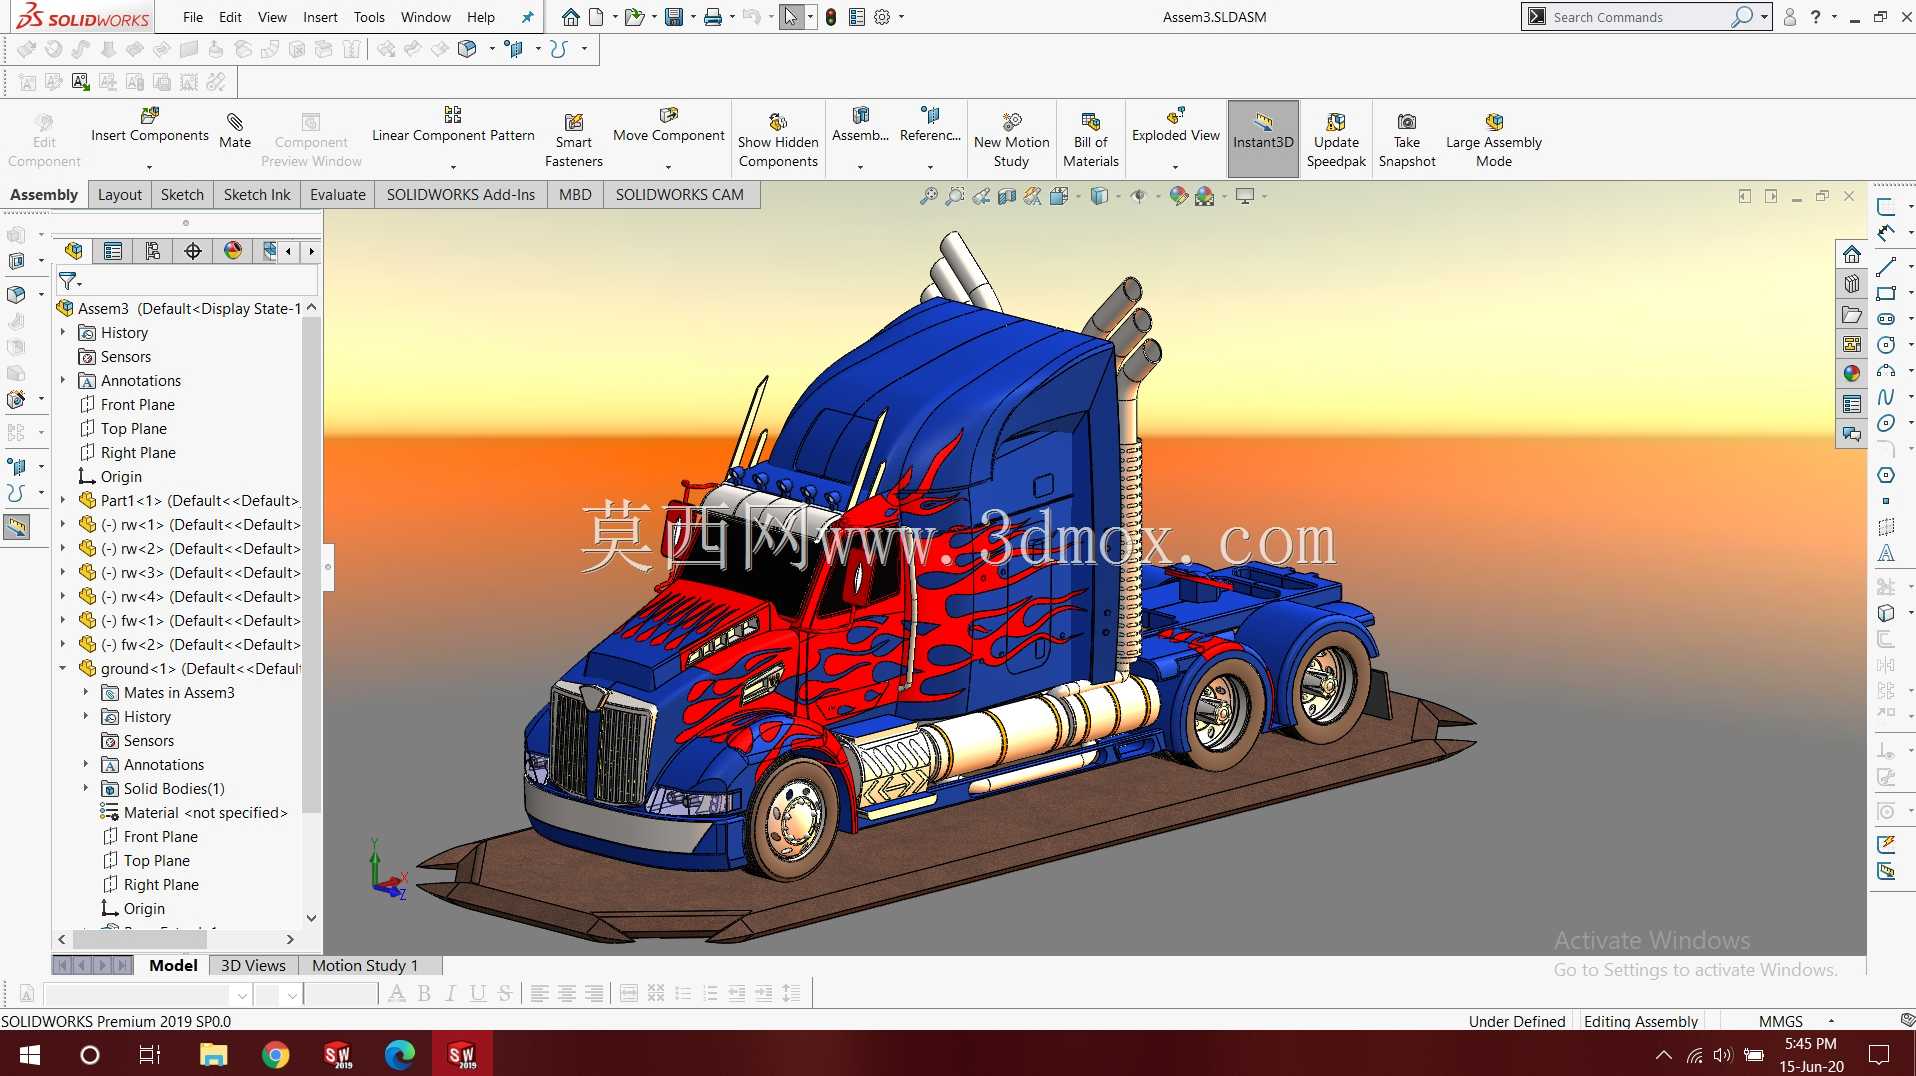Image resolution: width=1916 pixels, height=1076 pixels.
Task: Open the PropertyManager tab
Action: 113,251
